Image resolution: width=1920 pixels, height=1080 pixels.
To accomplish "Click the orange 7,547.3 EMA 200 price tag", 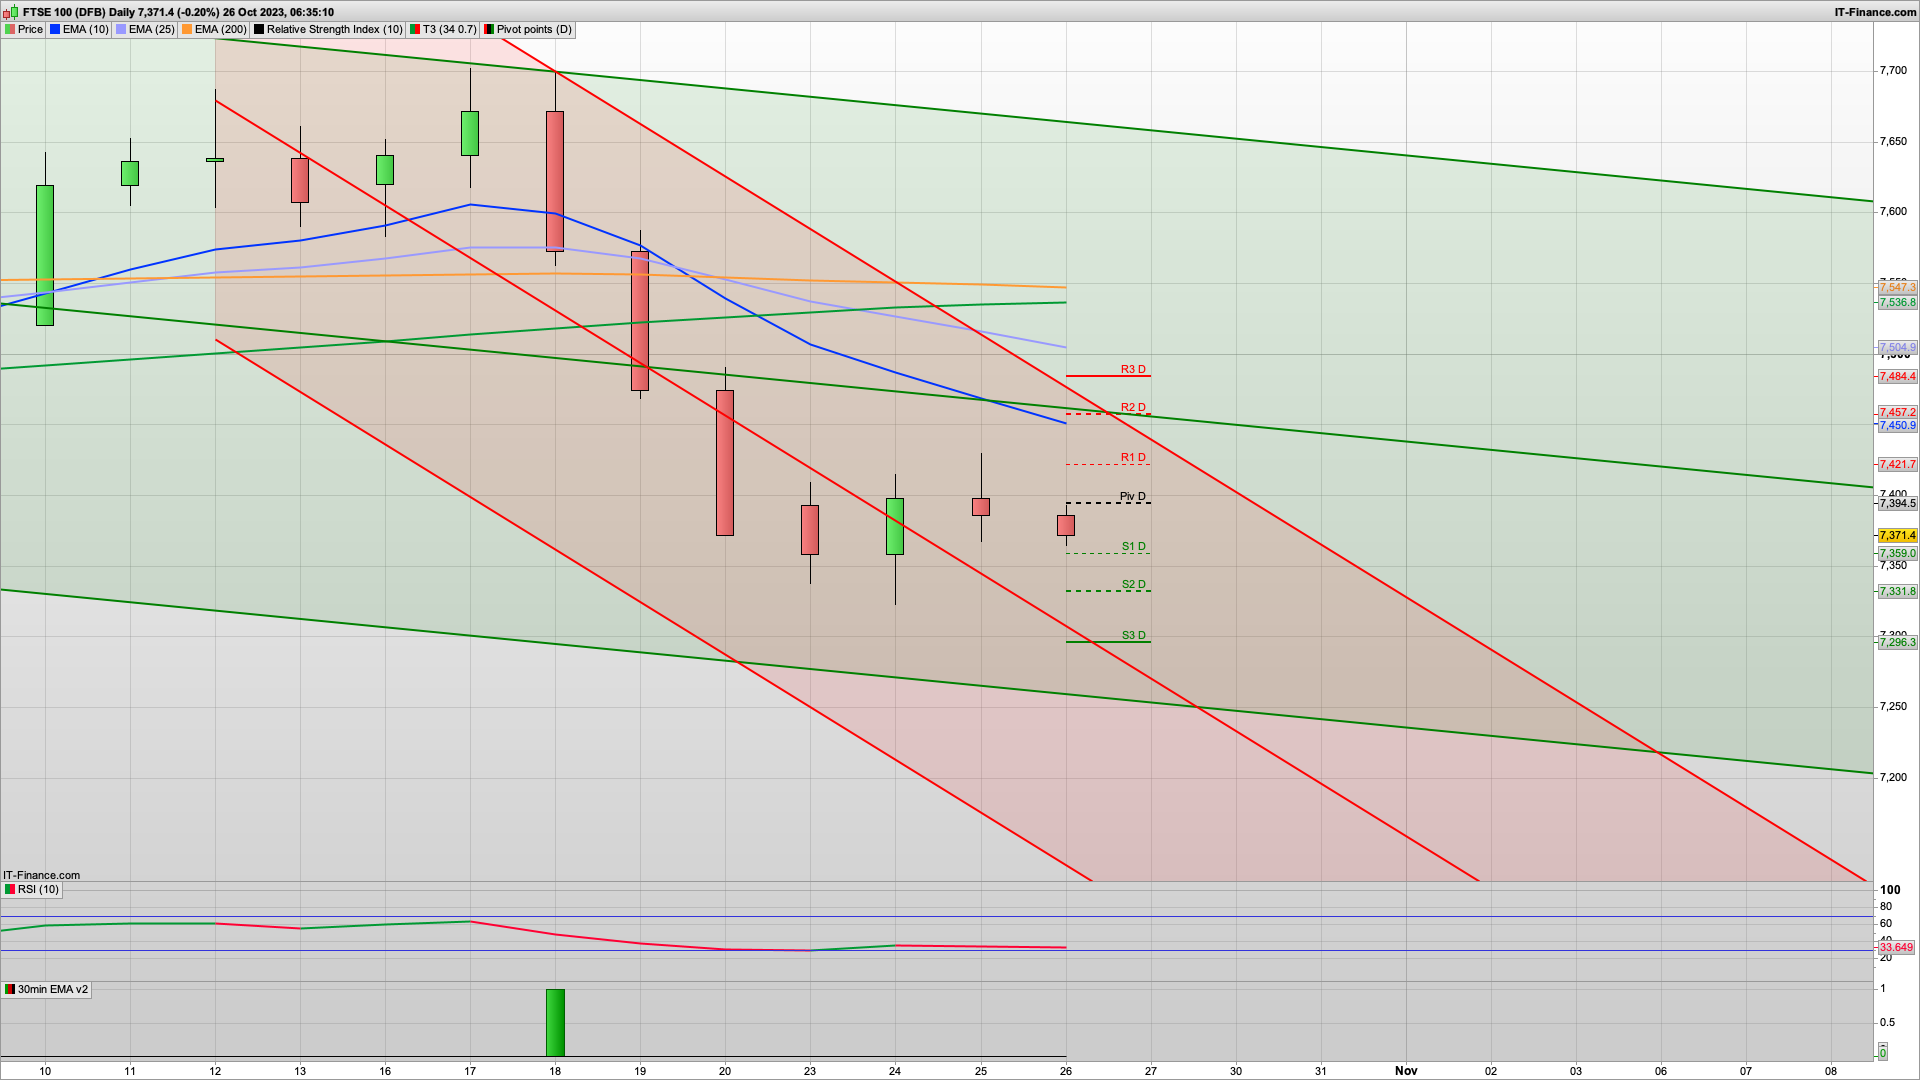I will 1897,288.
